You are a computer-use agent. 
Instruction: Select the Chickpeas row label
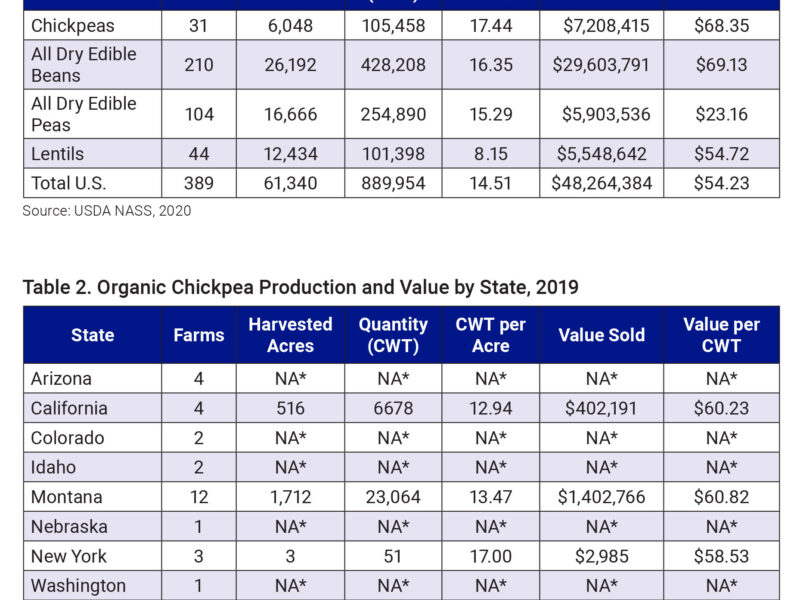(x=73, y=25)
